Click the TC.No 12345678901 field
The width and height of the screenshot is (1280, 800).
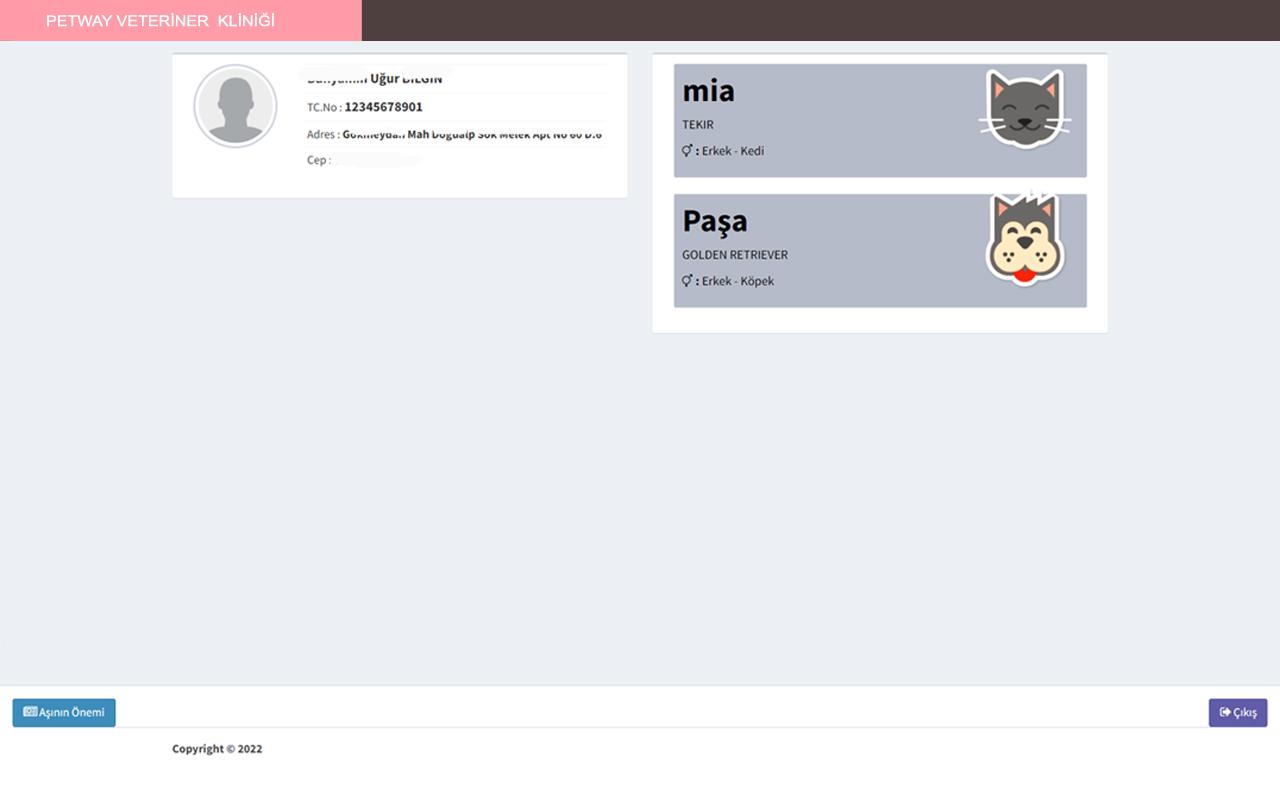[365, 107]
